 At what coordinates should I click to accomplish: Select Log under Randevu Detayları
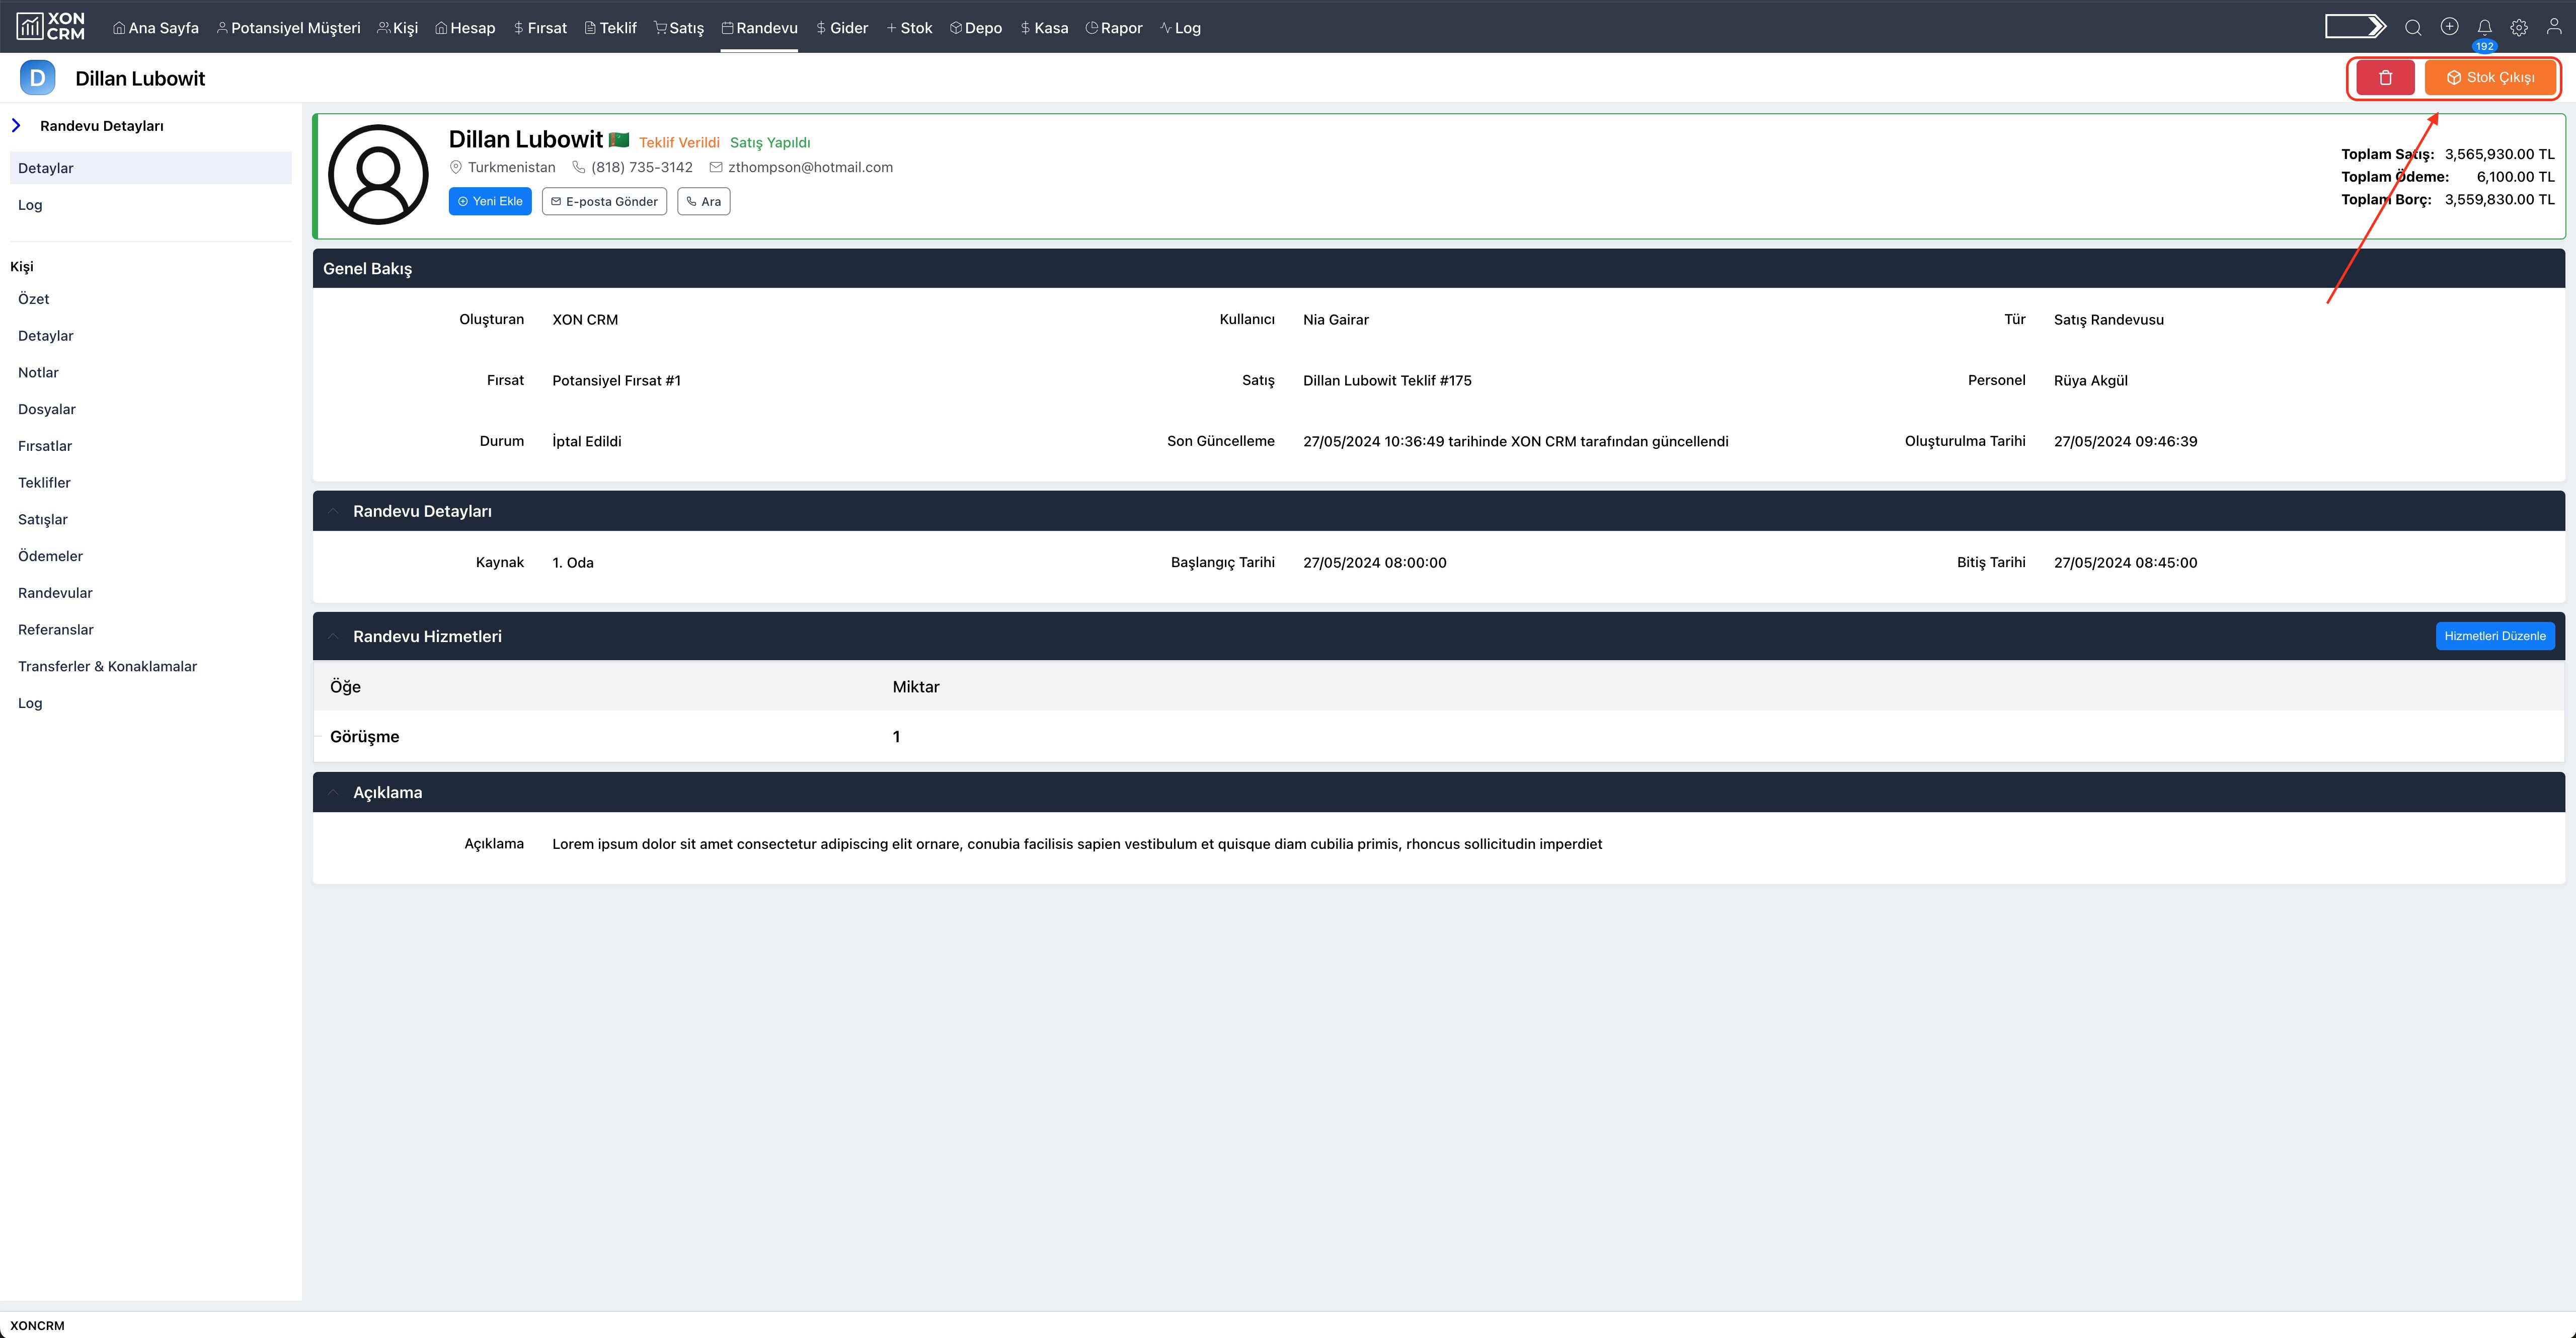151,205
